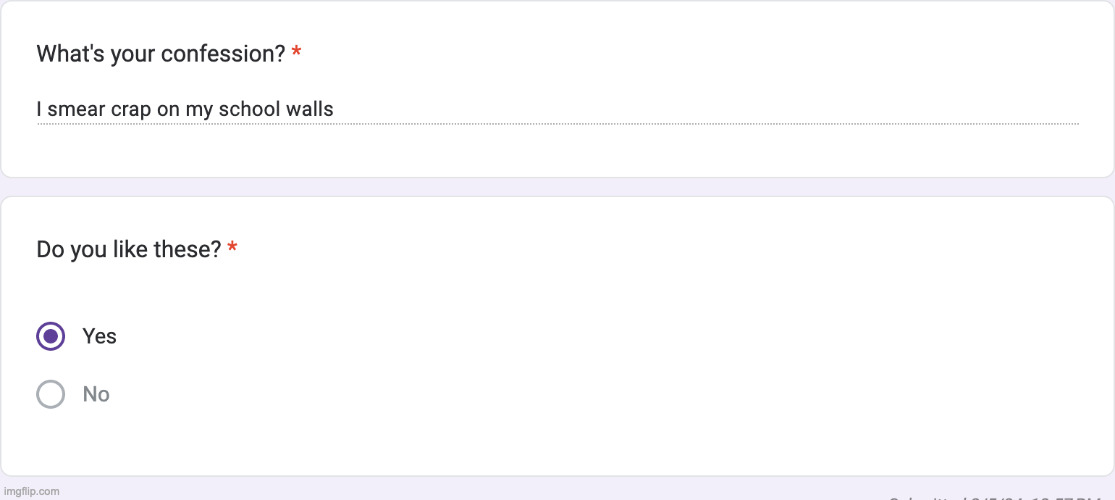The height and width of the screenshot is (500, 1115).
Task: Click the empty gray circle beside "No"
Action: (x=51, y=394)
